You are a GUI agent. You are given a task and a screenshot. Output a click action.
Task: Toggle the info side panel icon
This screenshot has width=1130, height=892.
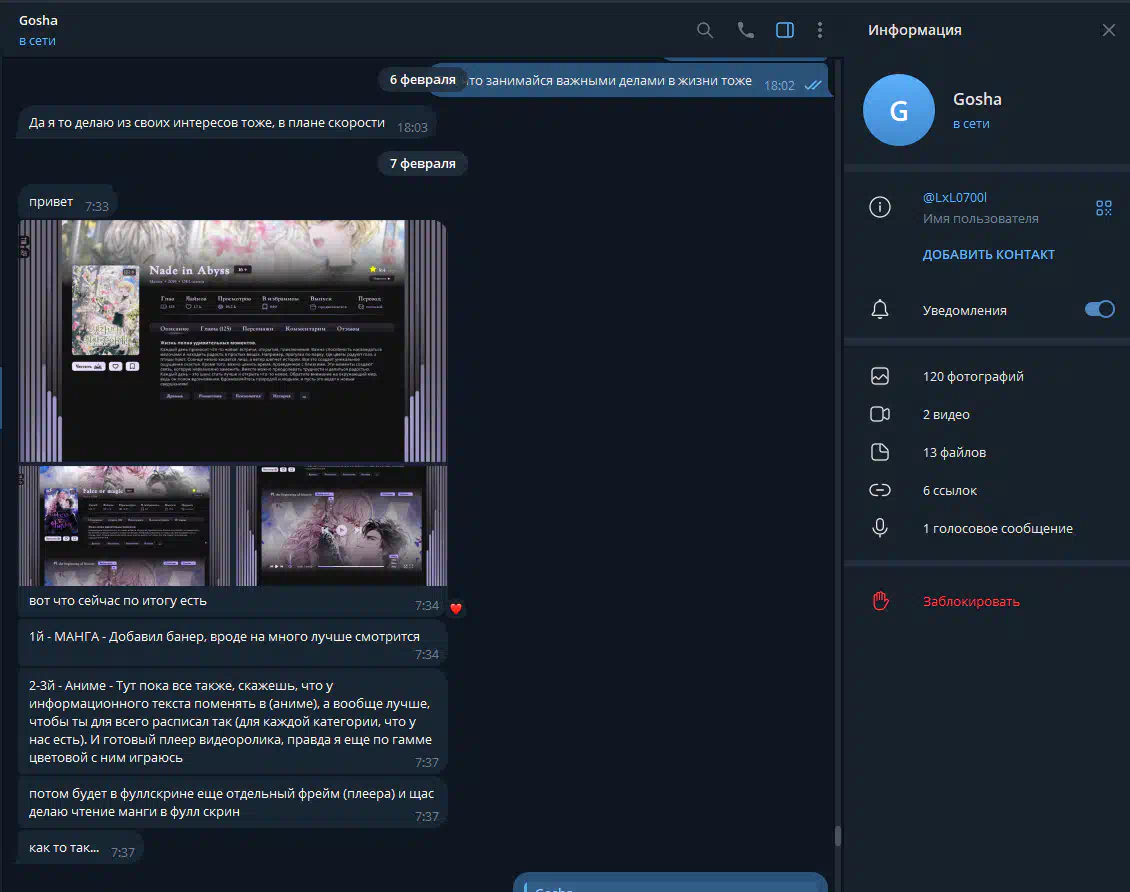coord(785,30)
